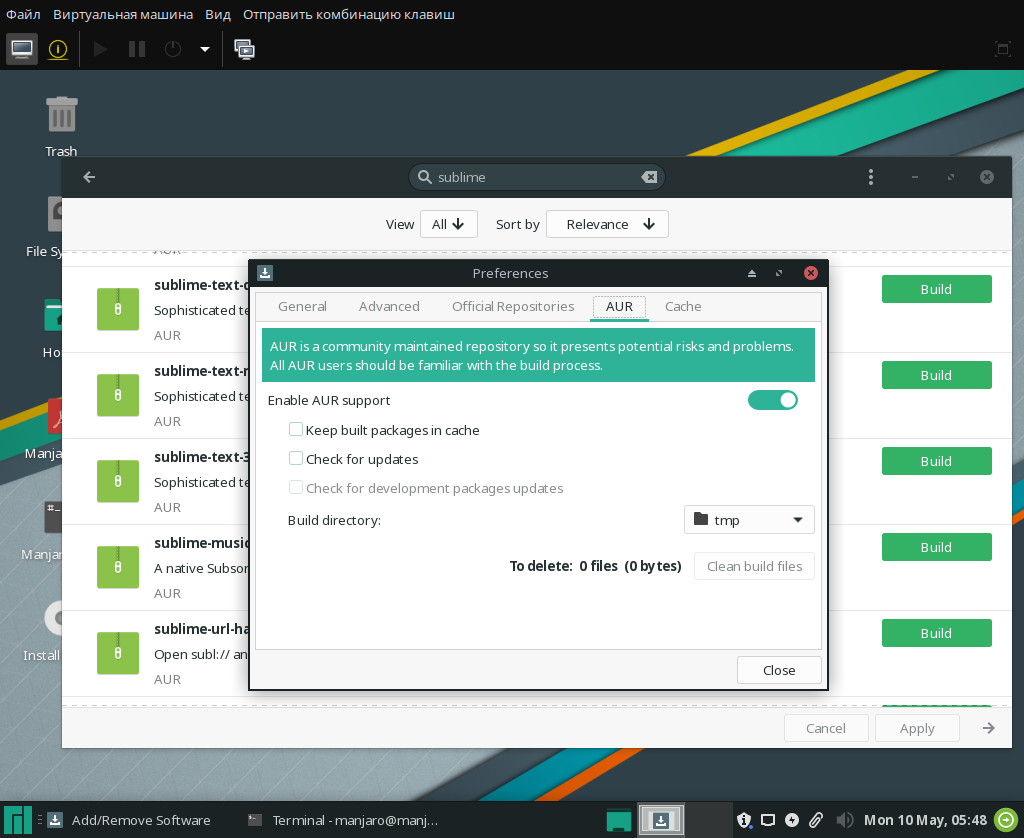Click Close button in Preferences dialog

pyautogui.click(x=778, y=670)
